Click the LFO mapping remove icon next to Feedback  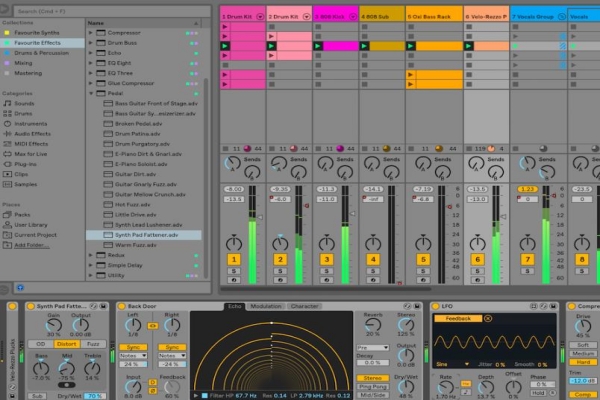pyautogui.click(x=488, y=318)
